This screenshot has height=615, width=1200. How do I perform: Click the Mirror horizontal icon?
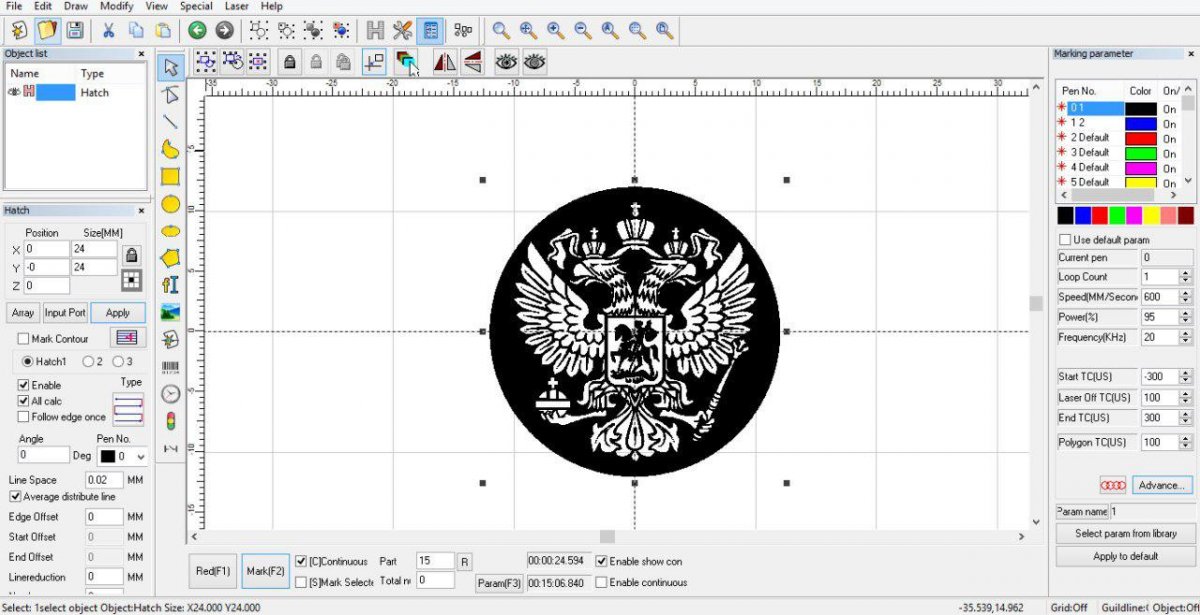click(445, 62)
